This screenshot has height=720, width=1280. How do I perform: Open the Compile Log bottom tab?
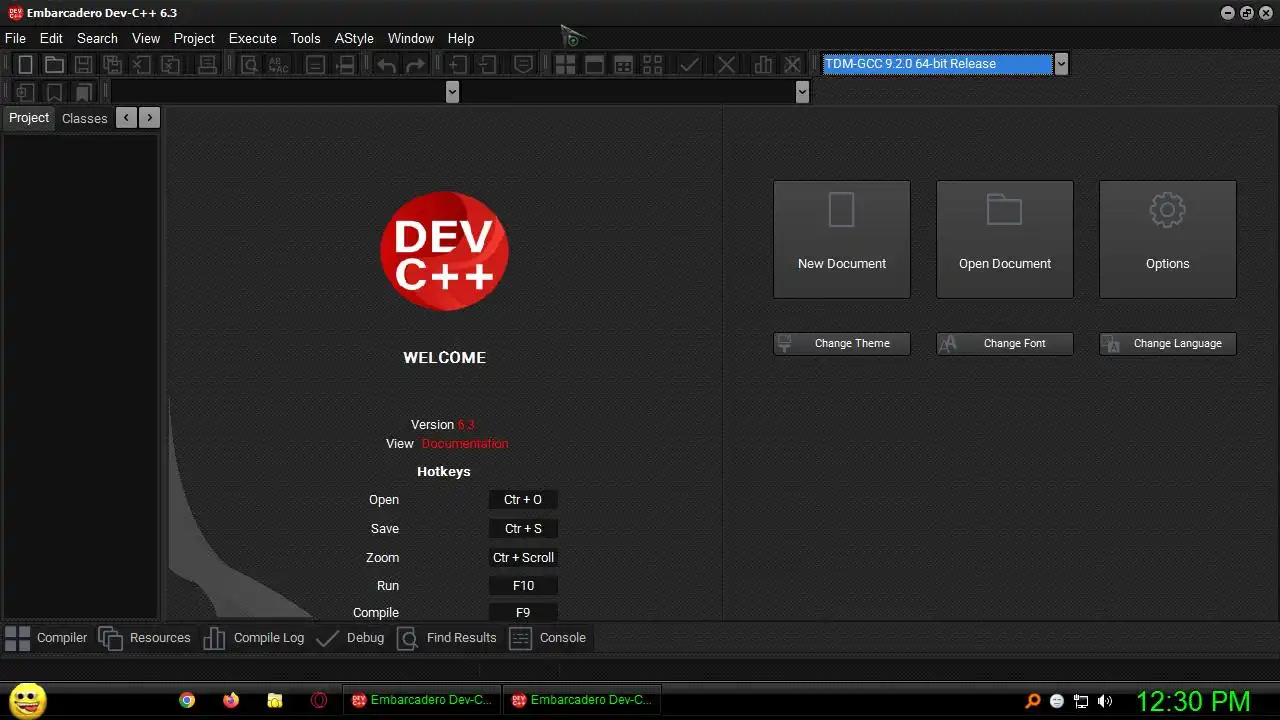click(254, 638)
